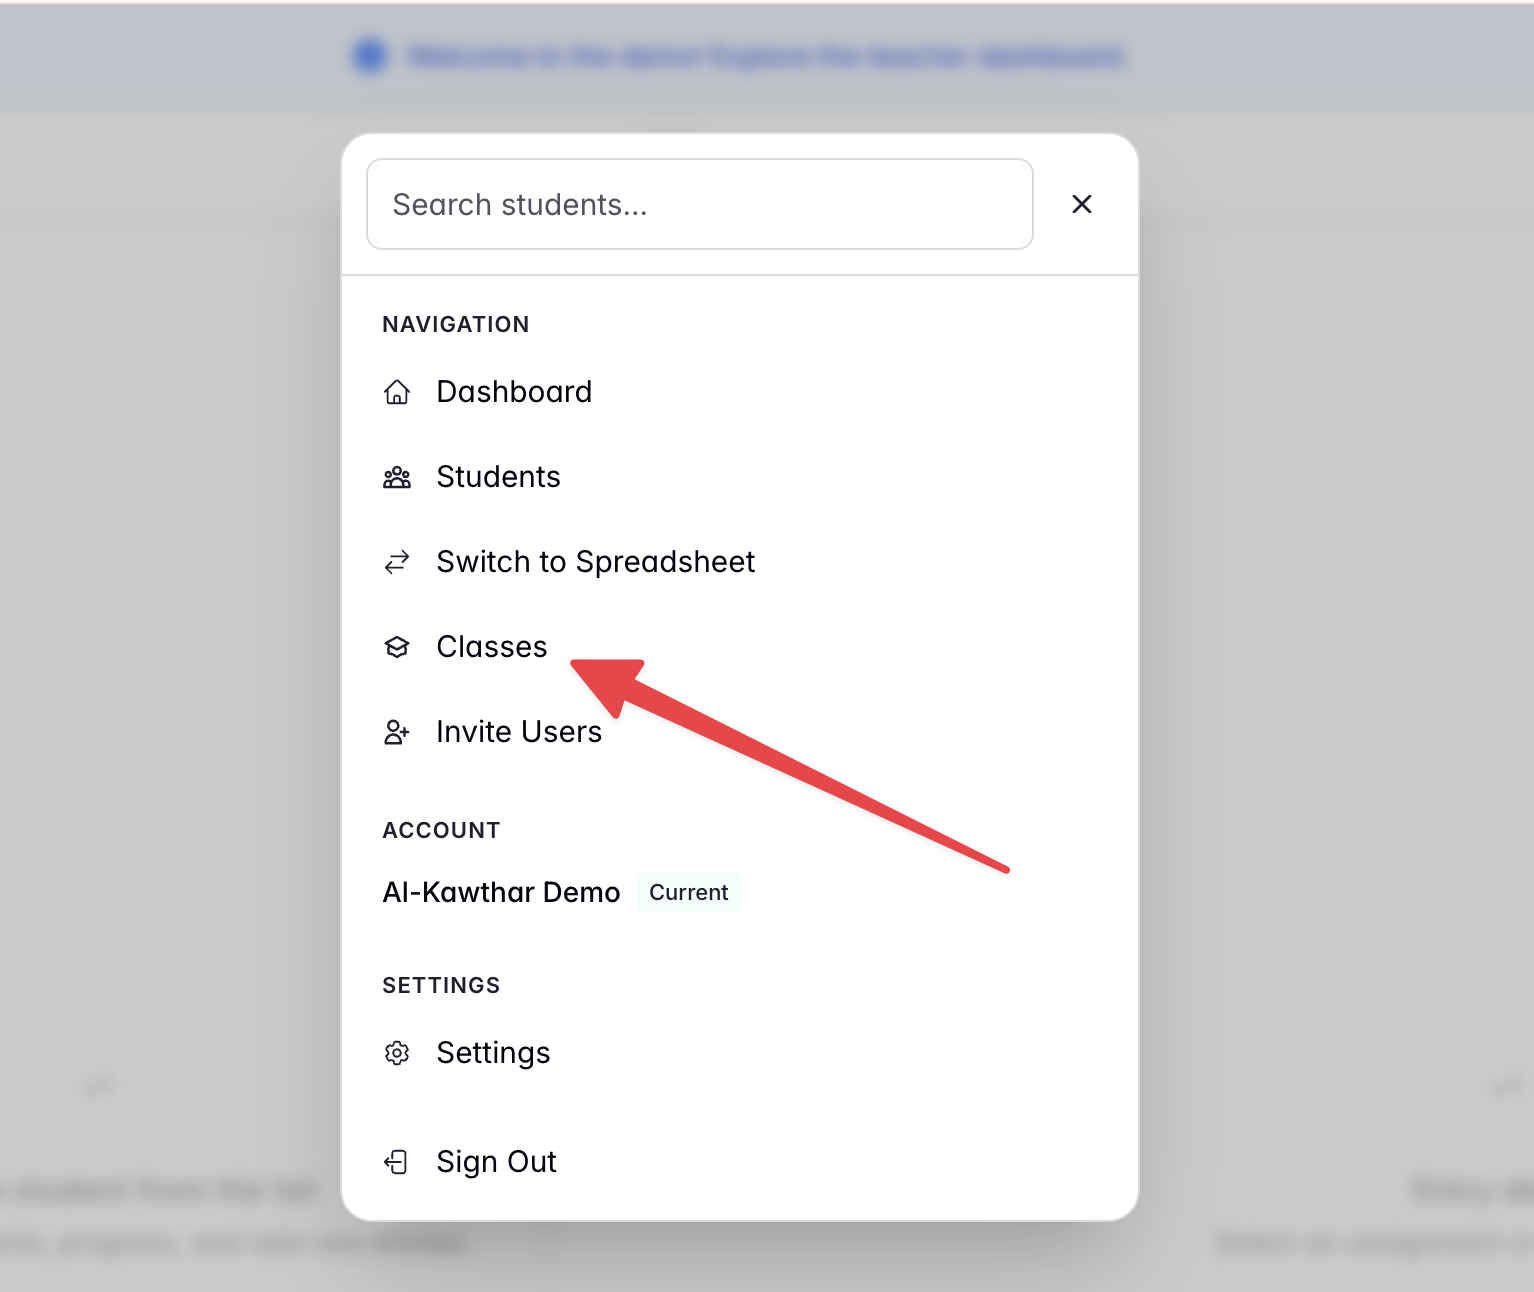Open the Classes section
Screen dimensions: 1534x1292
click(x=491, y=647)
